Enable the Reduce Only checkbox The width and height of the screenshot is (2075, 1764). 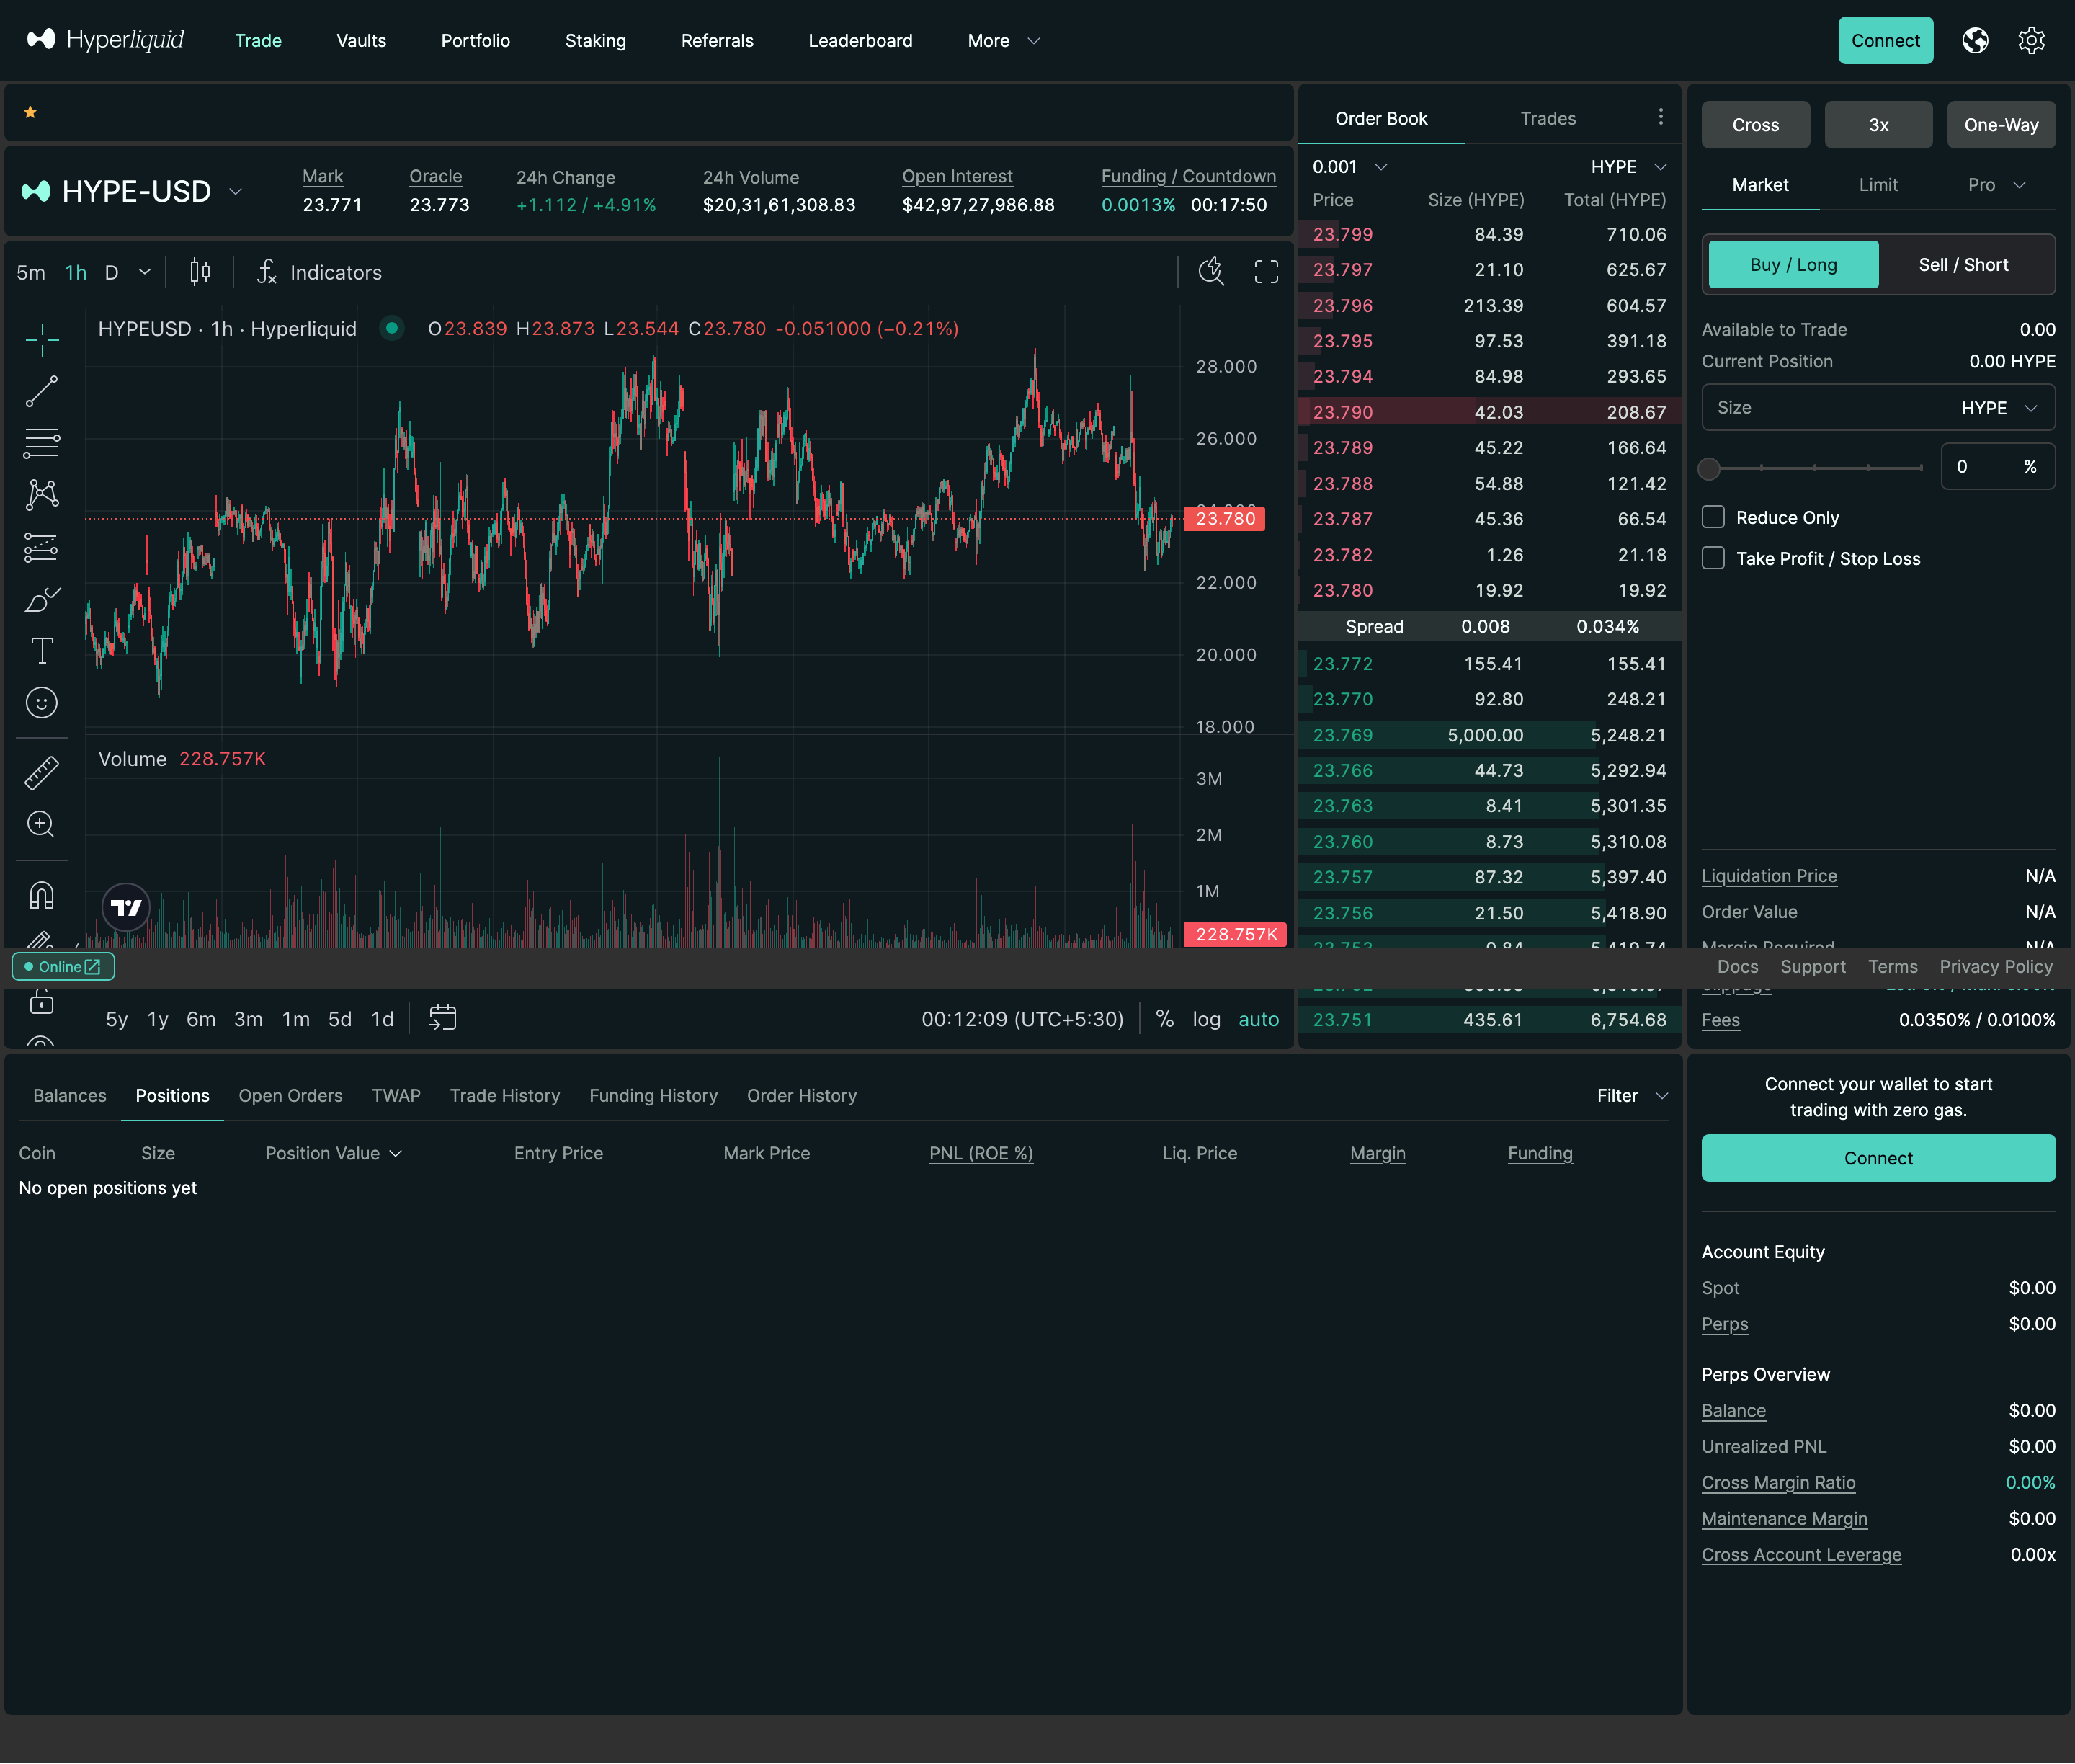[1715, 517]
